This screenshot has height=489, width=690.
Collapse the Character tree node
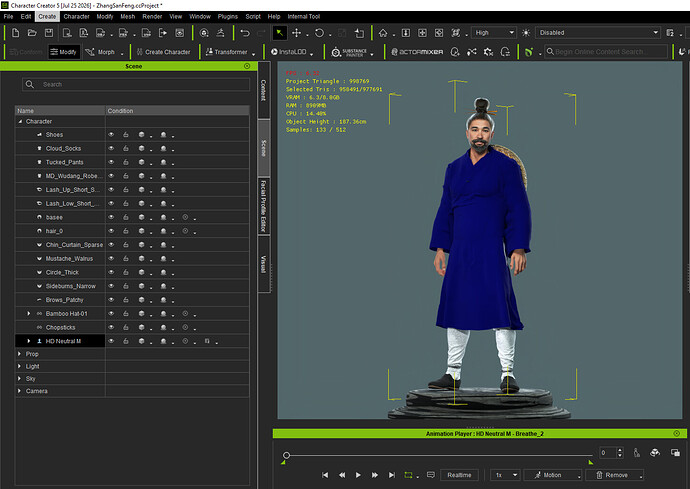(x=20, y=121)
